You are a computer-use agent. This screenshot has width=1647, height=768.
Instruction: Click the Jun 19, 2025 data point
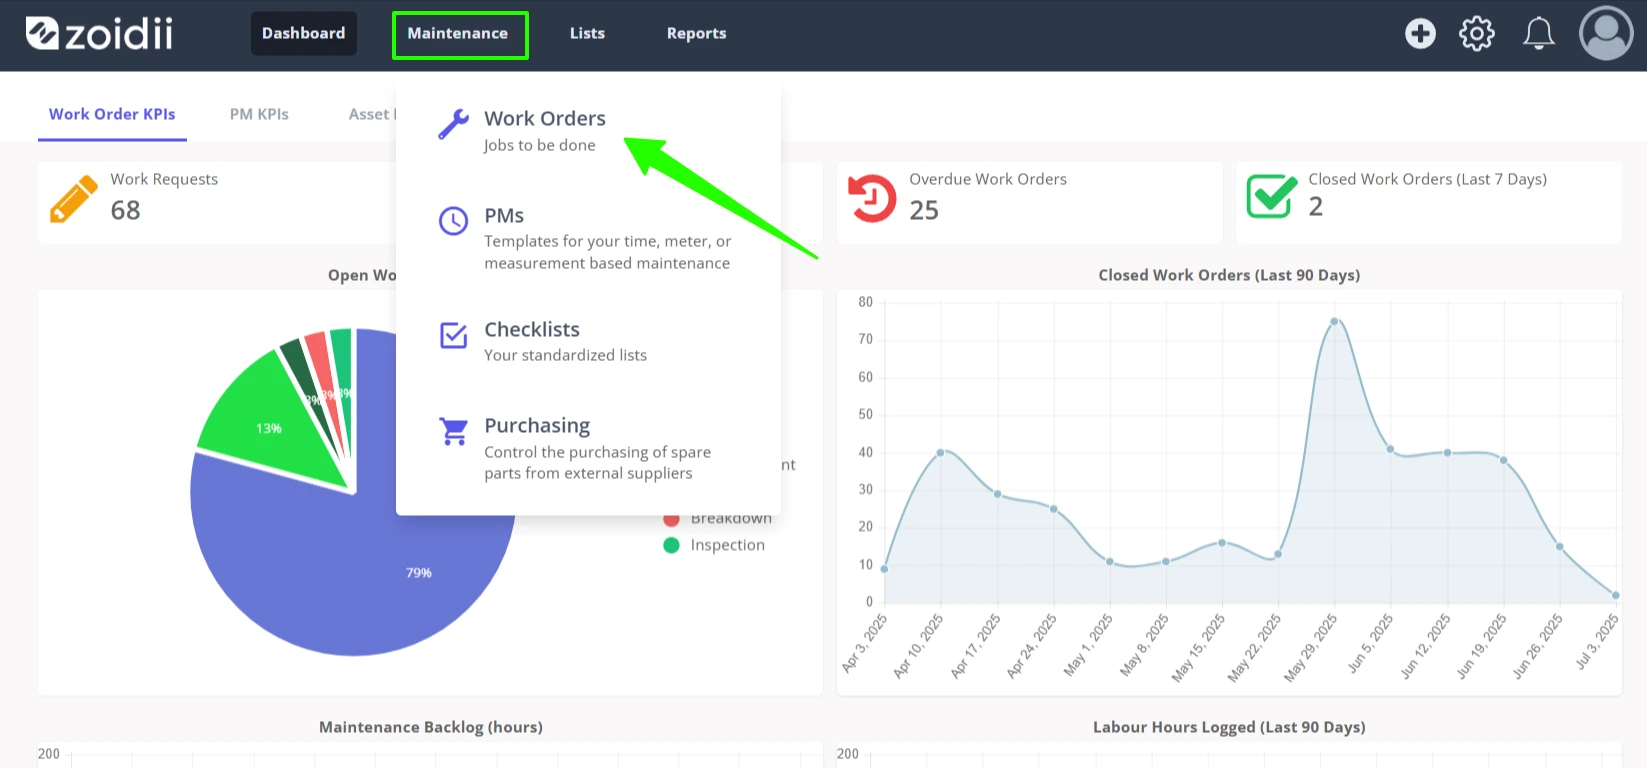pyautogui.click(x=1503, y=460)
